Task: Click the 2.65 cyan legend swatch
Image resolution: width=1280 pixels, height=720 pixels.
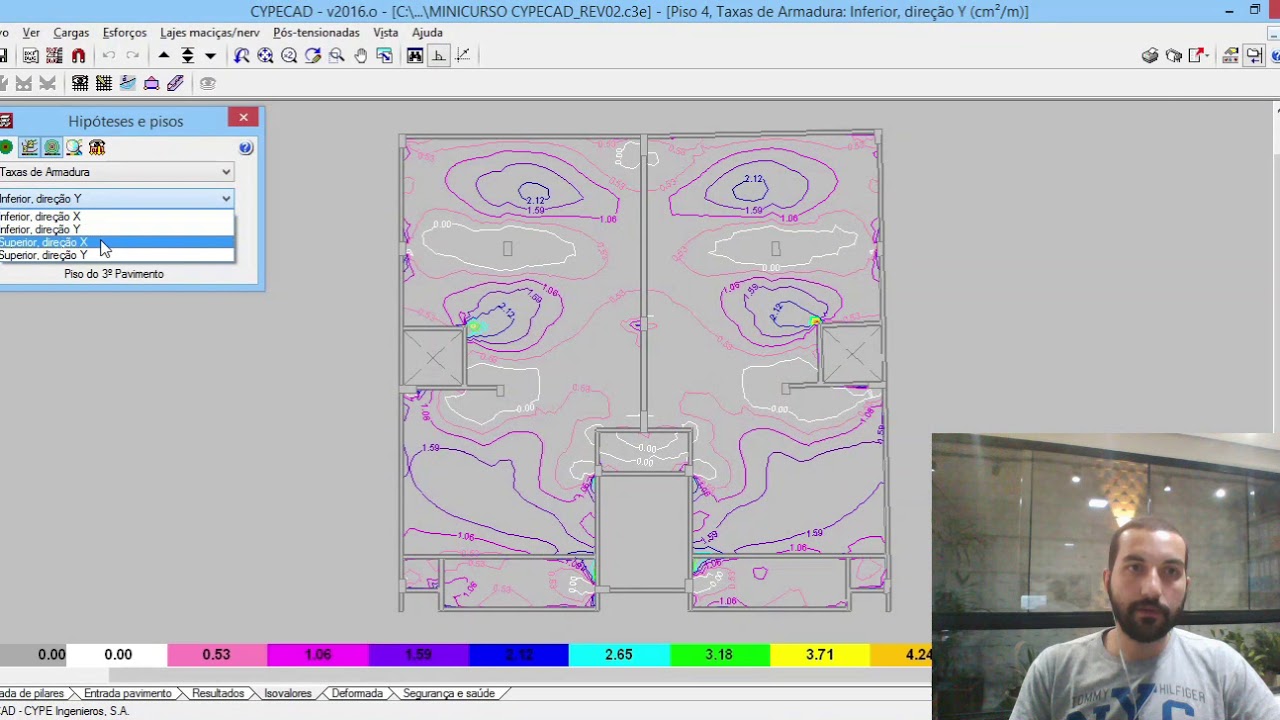Action: coord(618,655)
